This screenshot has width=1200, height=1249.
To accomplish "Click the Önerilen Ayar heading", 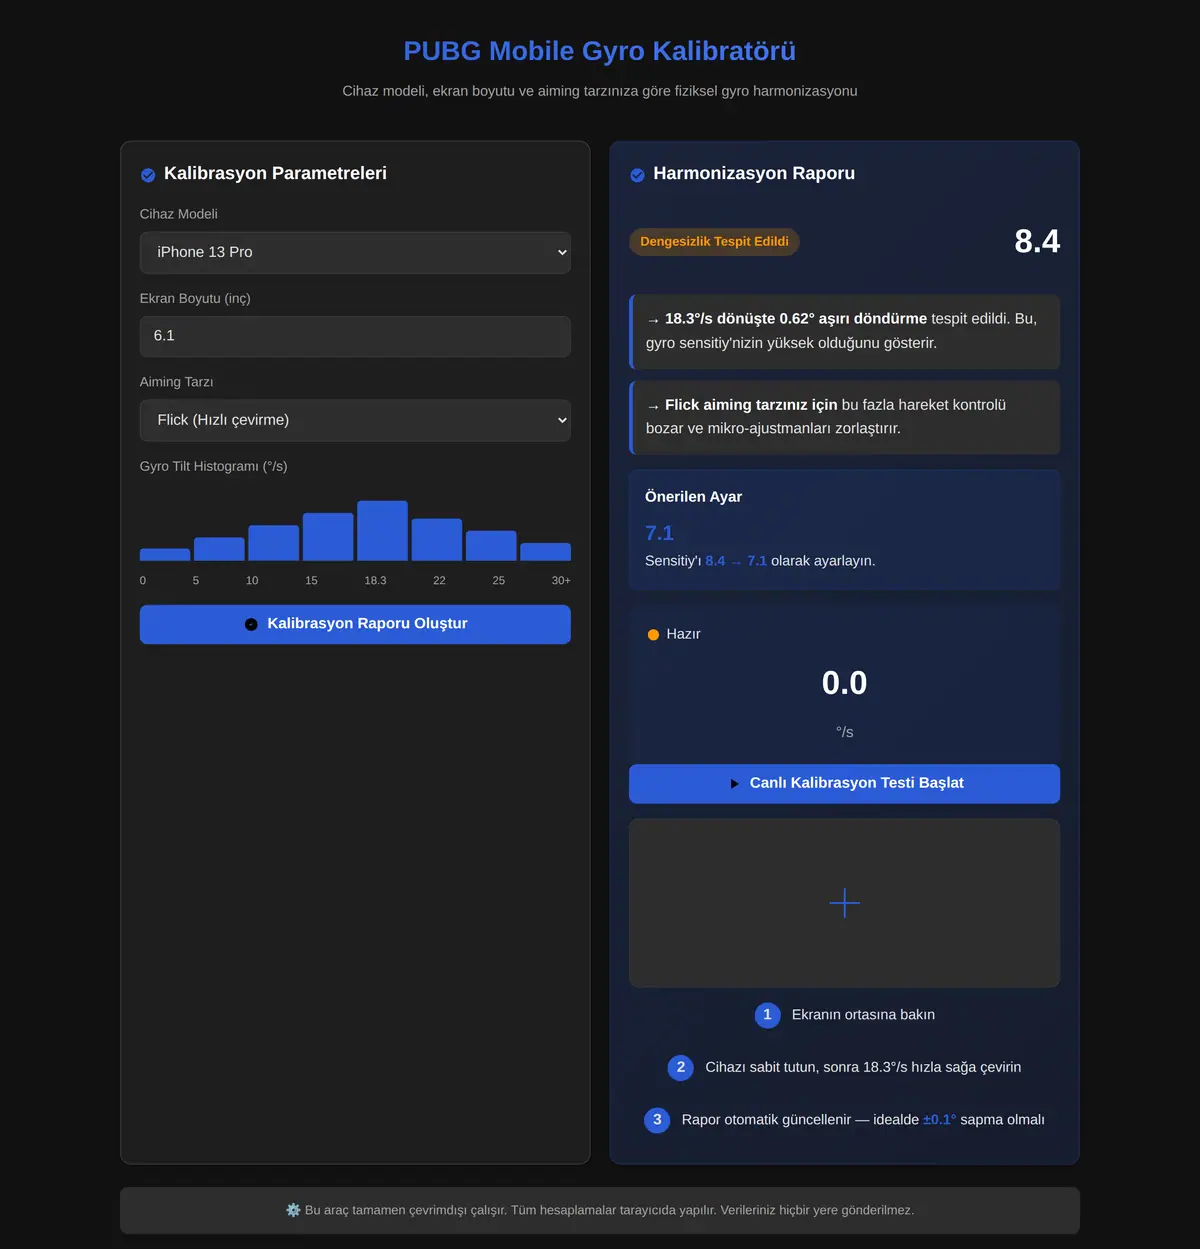I will pyautogui.click(x=693, y=497).
